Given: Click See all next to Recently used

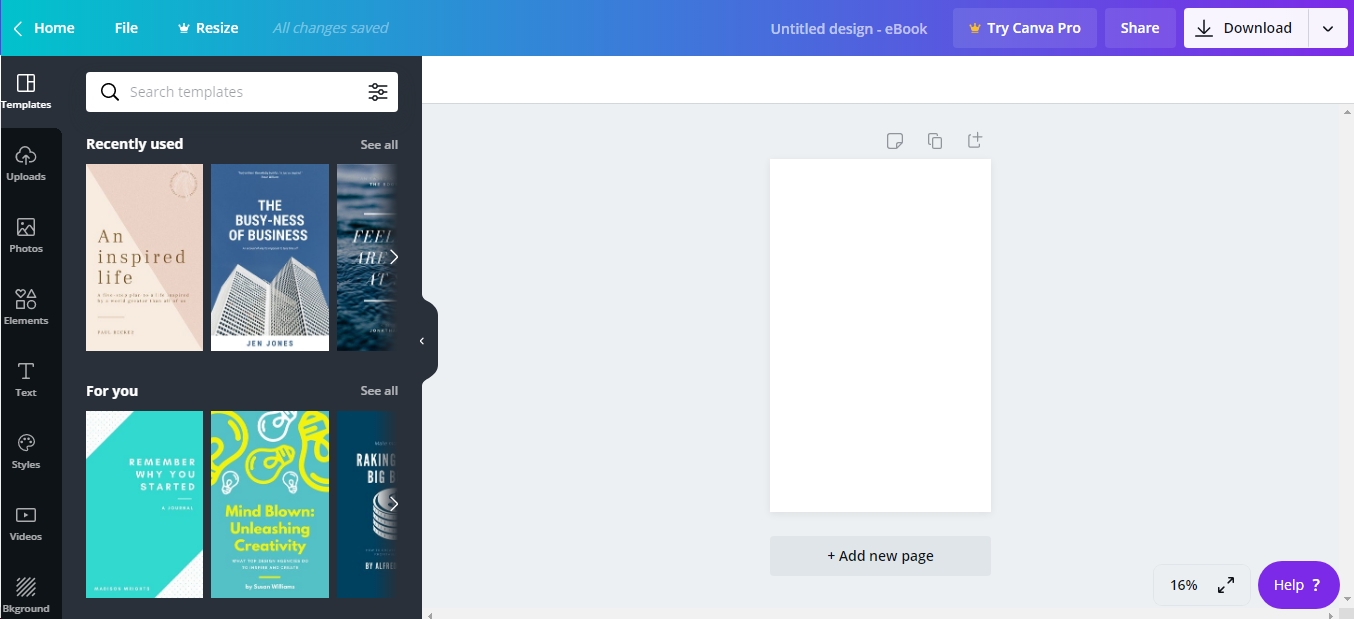Looking at the screenshot, I should tap(379, 144).
